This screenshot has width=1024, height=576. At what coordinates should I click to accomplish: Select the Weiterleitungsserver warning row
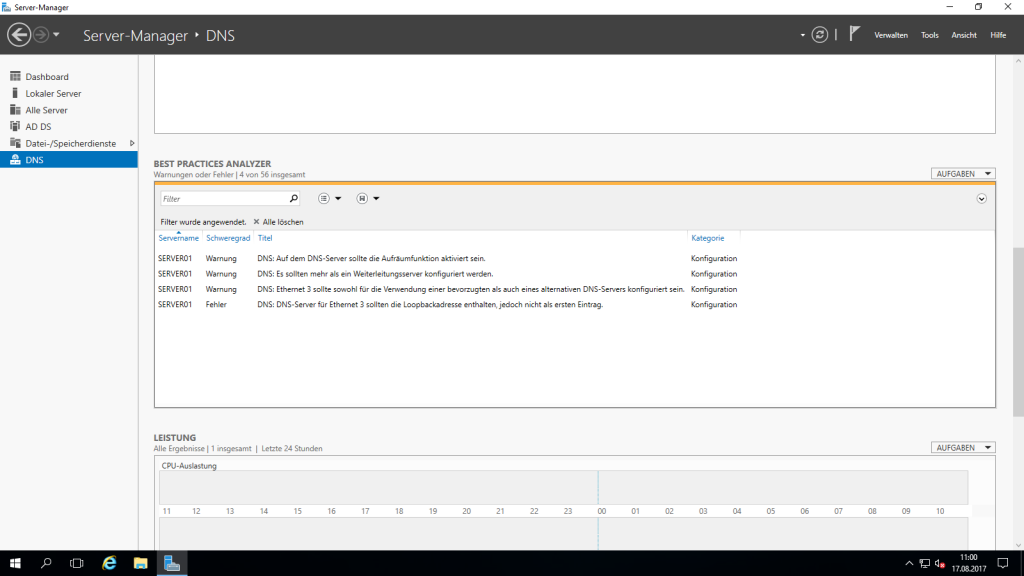[x=575, y=274]
